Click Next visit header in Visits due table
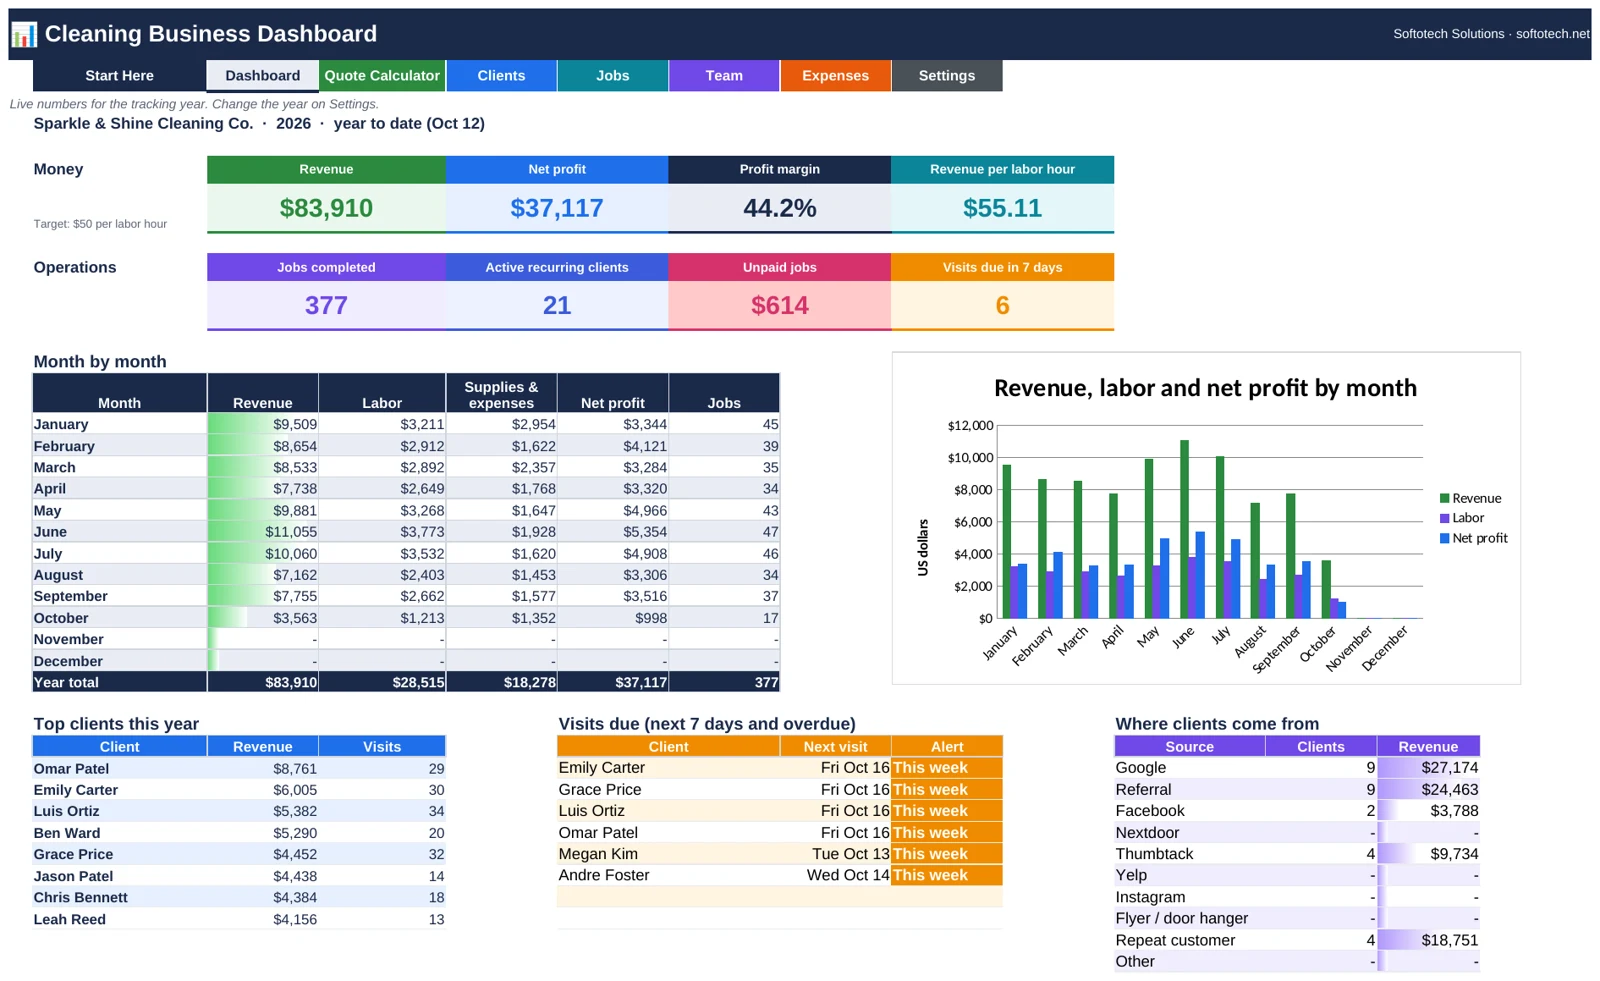Screen dimensions: 1600x981 point(835,747)
